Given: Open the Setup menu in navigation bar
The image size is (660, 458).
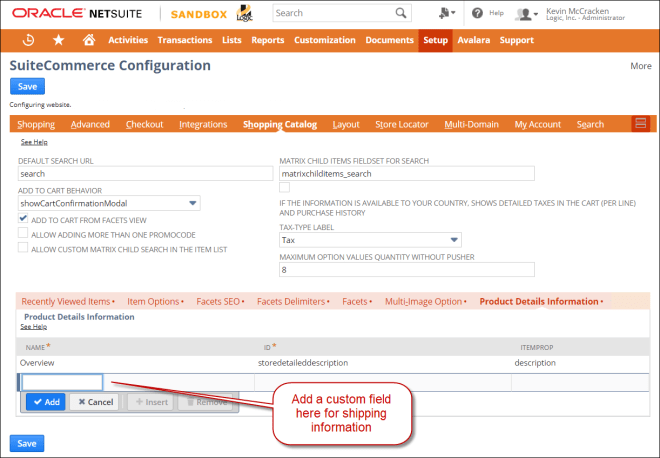Looking at the screenshot, I should pyautogui.click(x=435, y=40).
